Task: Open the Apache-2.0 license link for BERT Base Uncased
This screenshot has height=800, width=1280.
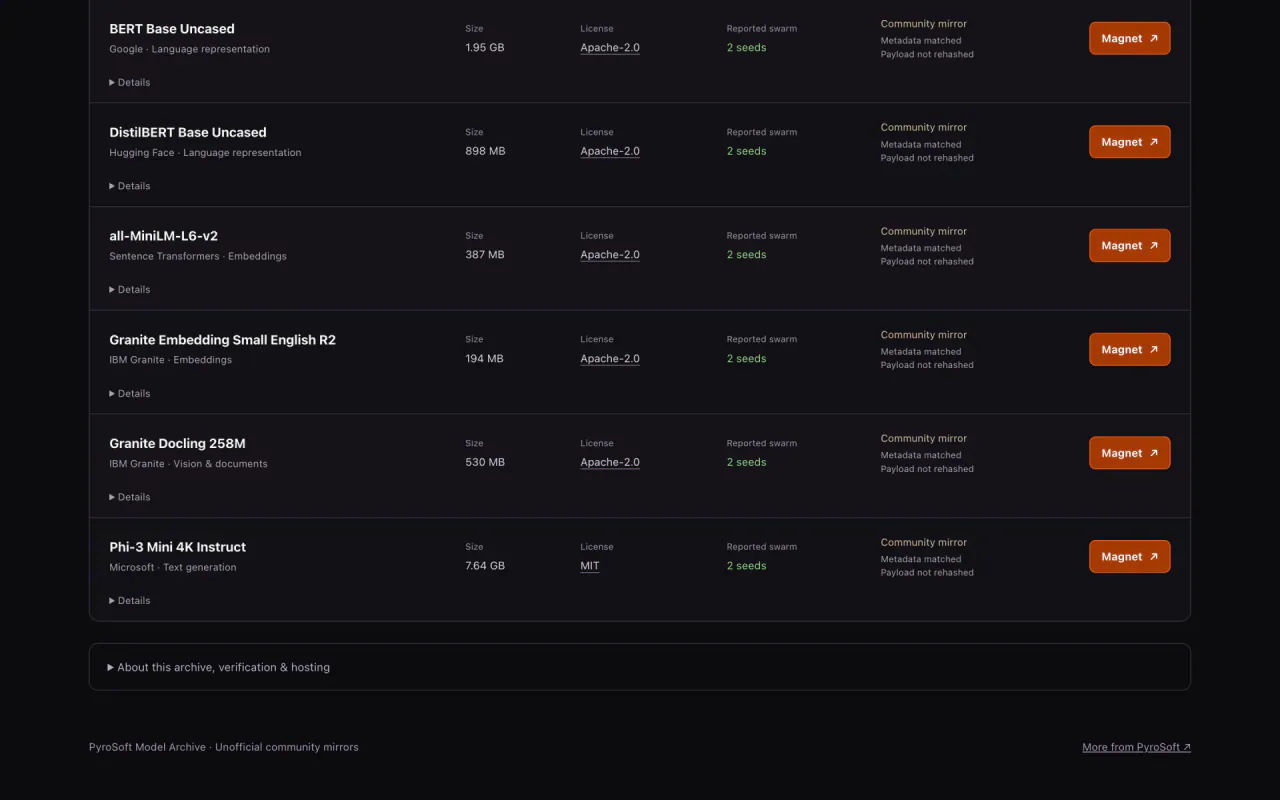Action: point(610,48)
